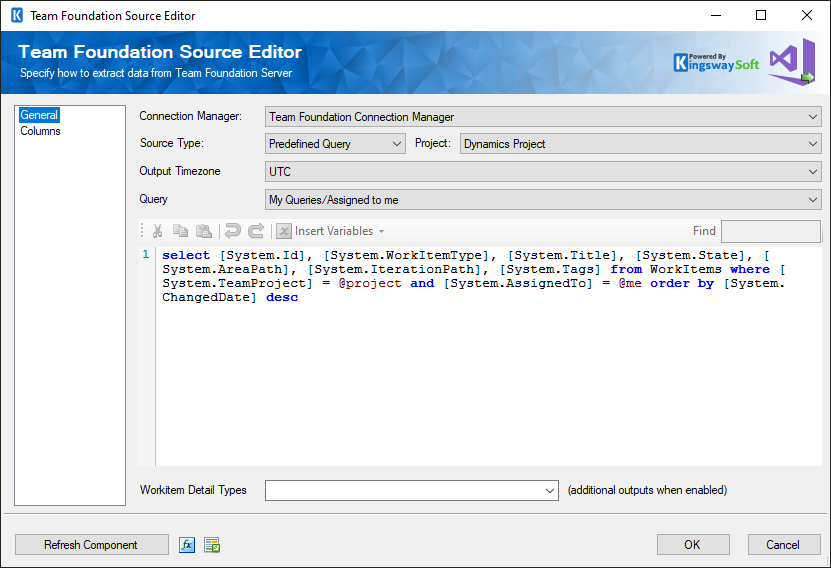Click the OK button
The image size is (831, 568).
coord(693,545)
